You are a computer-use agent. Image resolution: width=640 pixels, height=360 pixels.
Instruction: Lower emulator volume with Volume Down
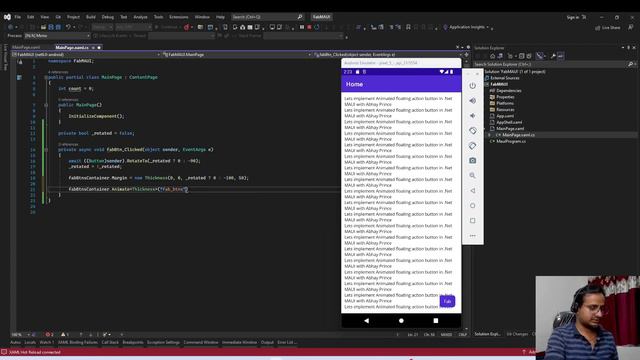472,116
